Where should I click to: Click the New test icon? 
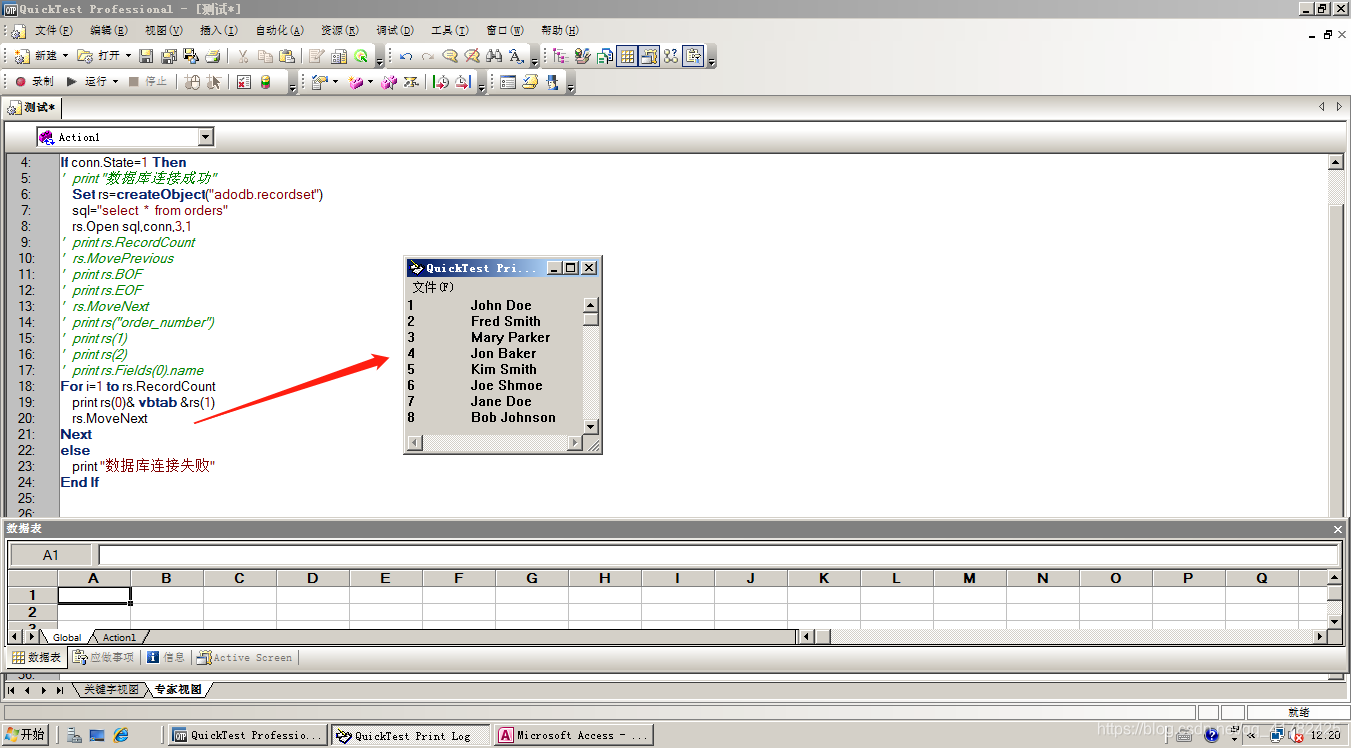tap(21, 56)
